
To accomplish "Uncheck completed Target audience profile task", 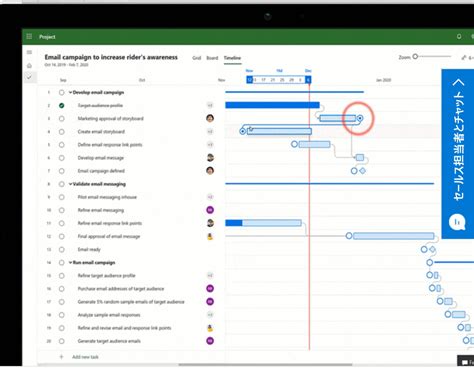I will click(61, 106).
